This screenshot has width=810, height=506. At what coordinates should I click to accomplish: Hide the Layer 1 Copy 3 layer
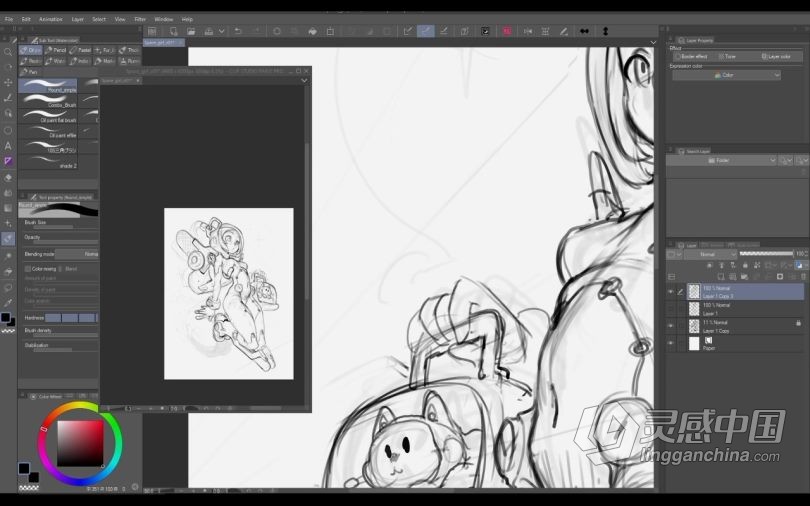[x=671, y=292]
